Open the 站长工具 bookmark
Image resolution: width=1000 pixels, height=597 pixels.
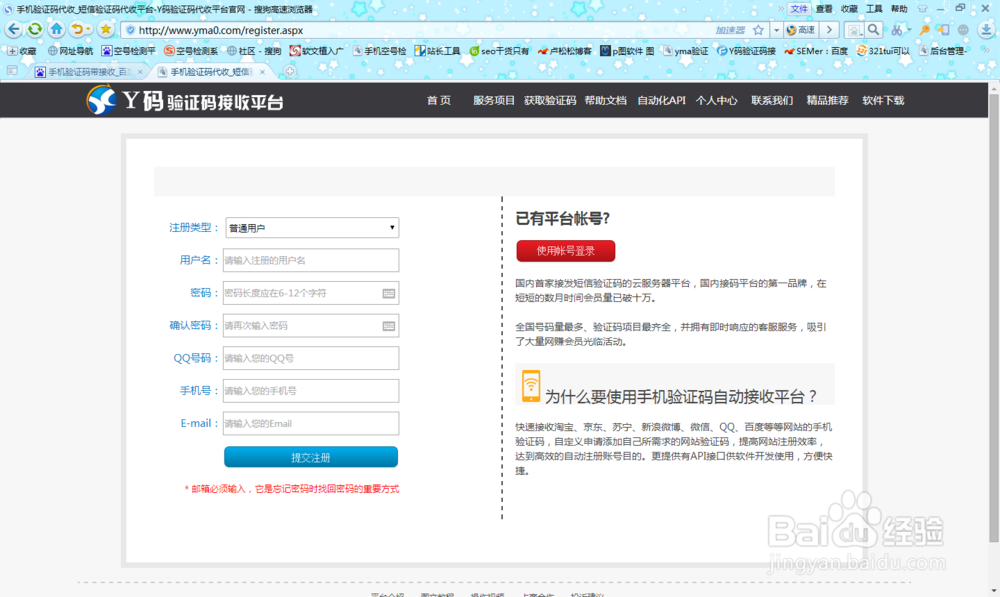437,51
